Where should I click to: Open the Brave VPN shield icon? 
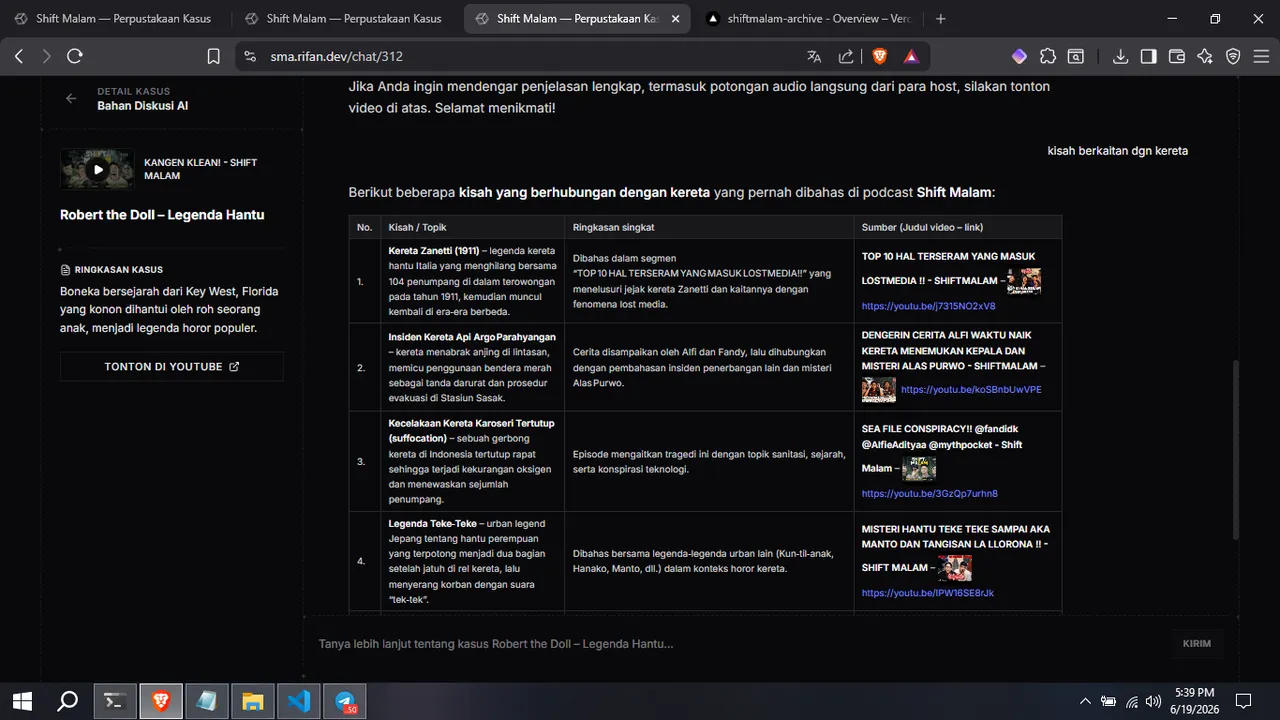[x=1233, y=57]
